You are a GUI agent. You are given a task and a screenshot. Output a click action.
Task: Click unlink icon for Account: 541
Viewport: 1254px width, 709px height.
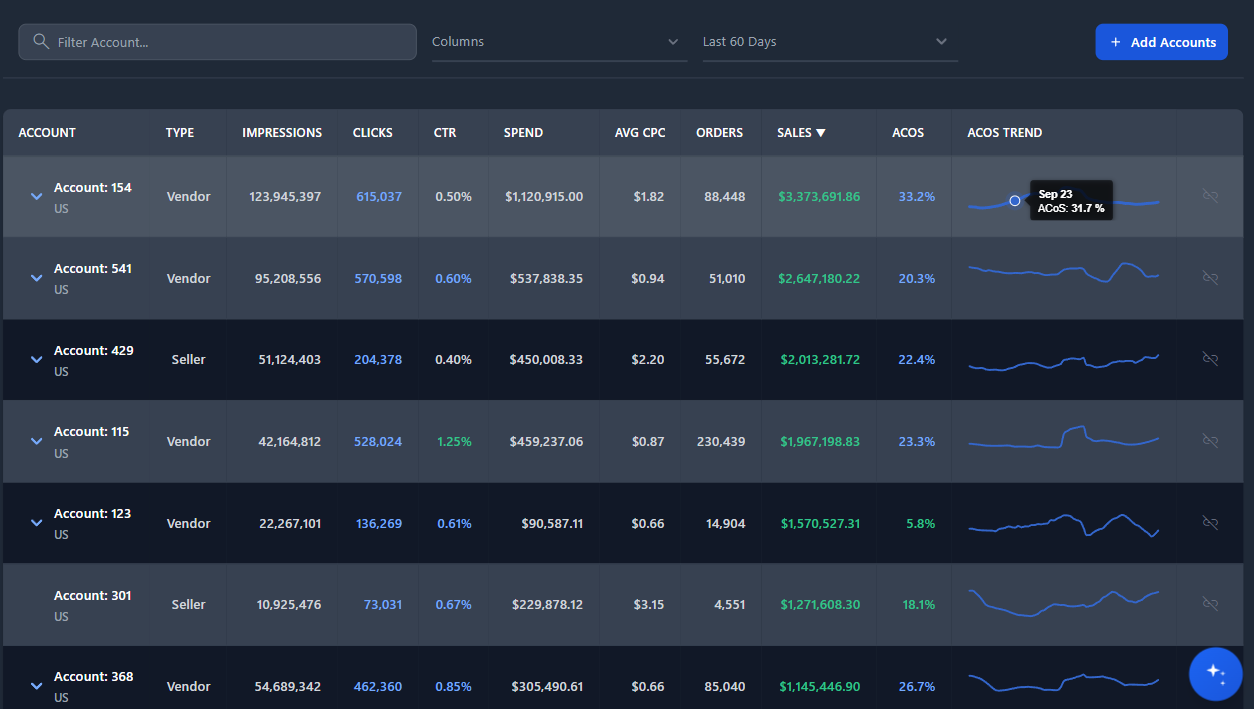pos(1210,278)
